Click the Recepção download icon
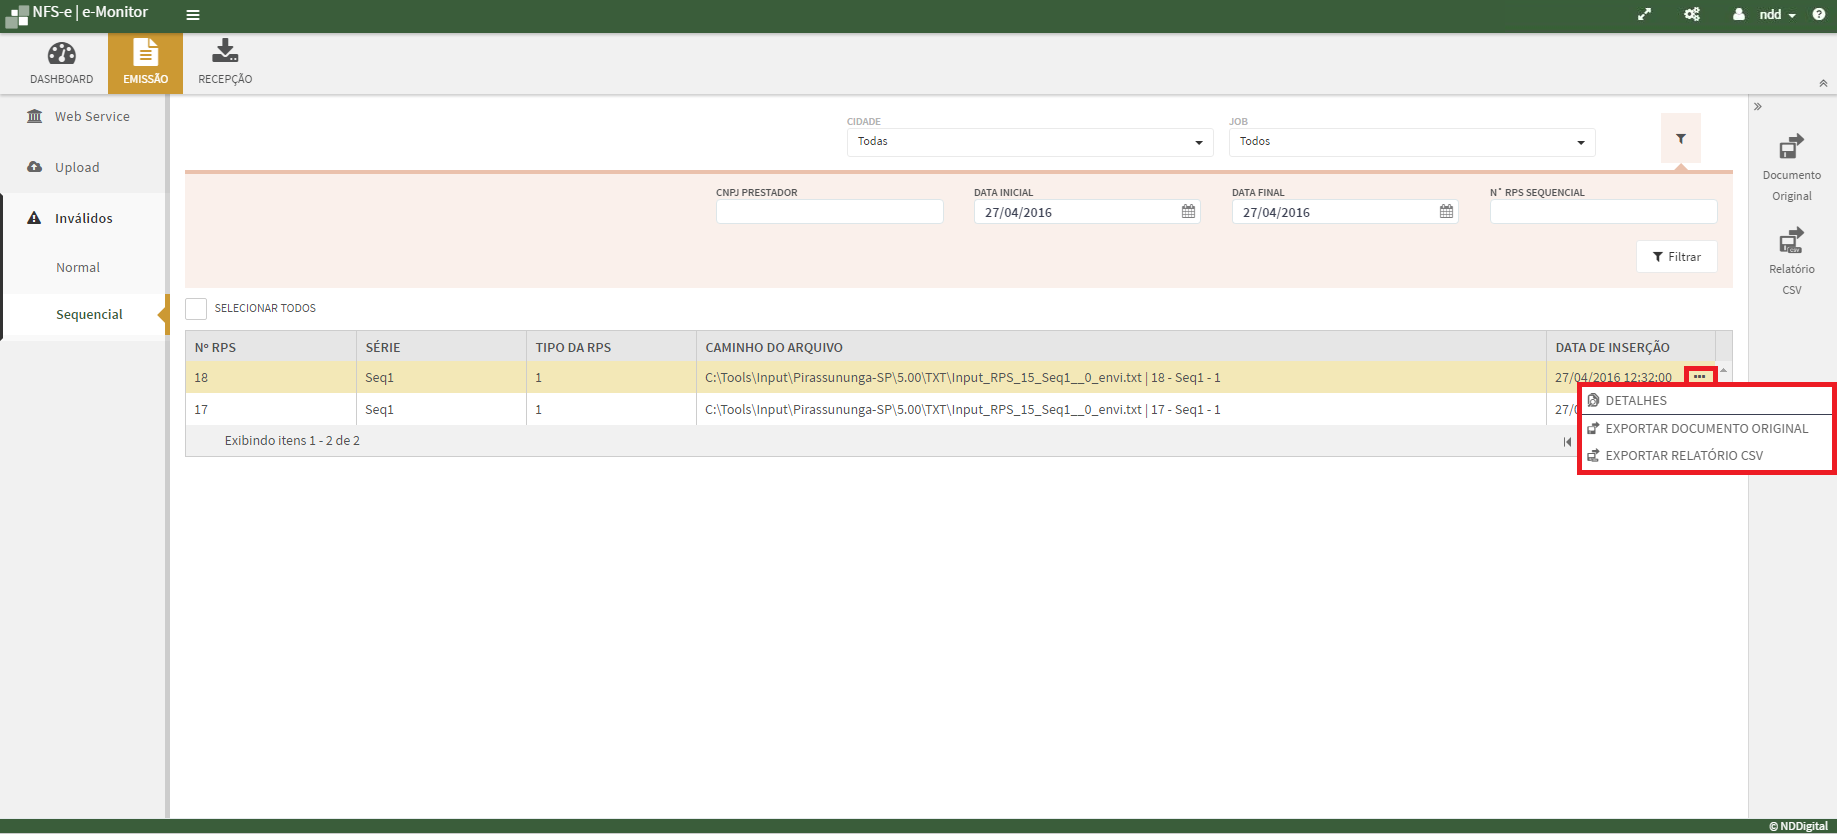Screen dimensions: 1837x834 click(225, 51)
